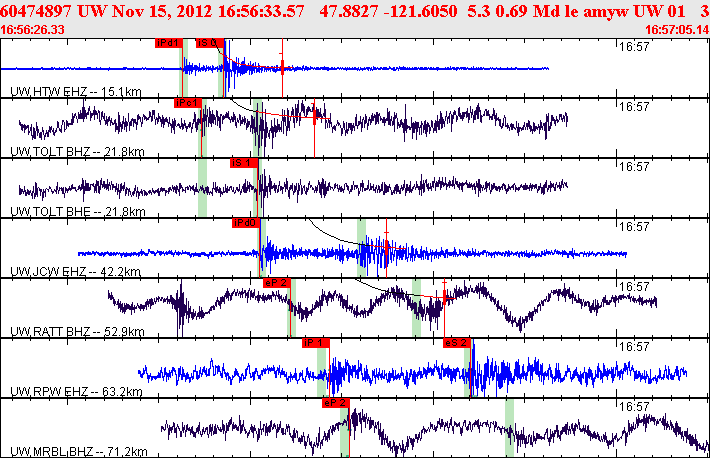Viewport: 710px width, 458px height.
Task: Select the eP 2 pick flag on RATT trace
Action: 276,283
